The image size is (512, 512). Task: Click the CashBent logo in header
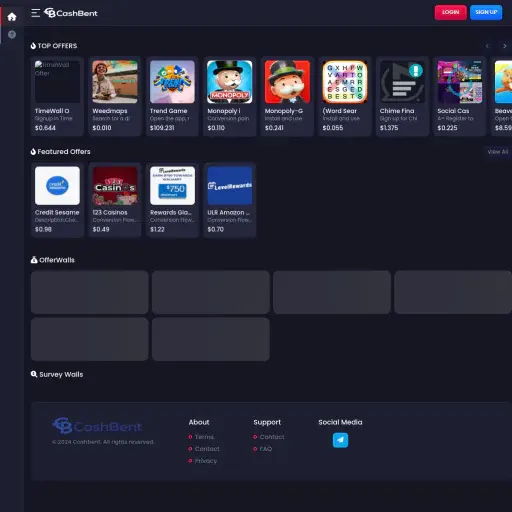(x=71, y=13)
